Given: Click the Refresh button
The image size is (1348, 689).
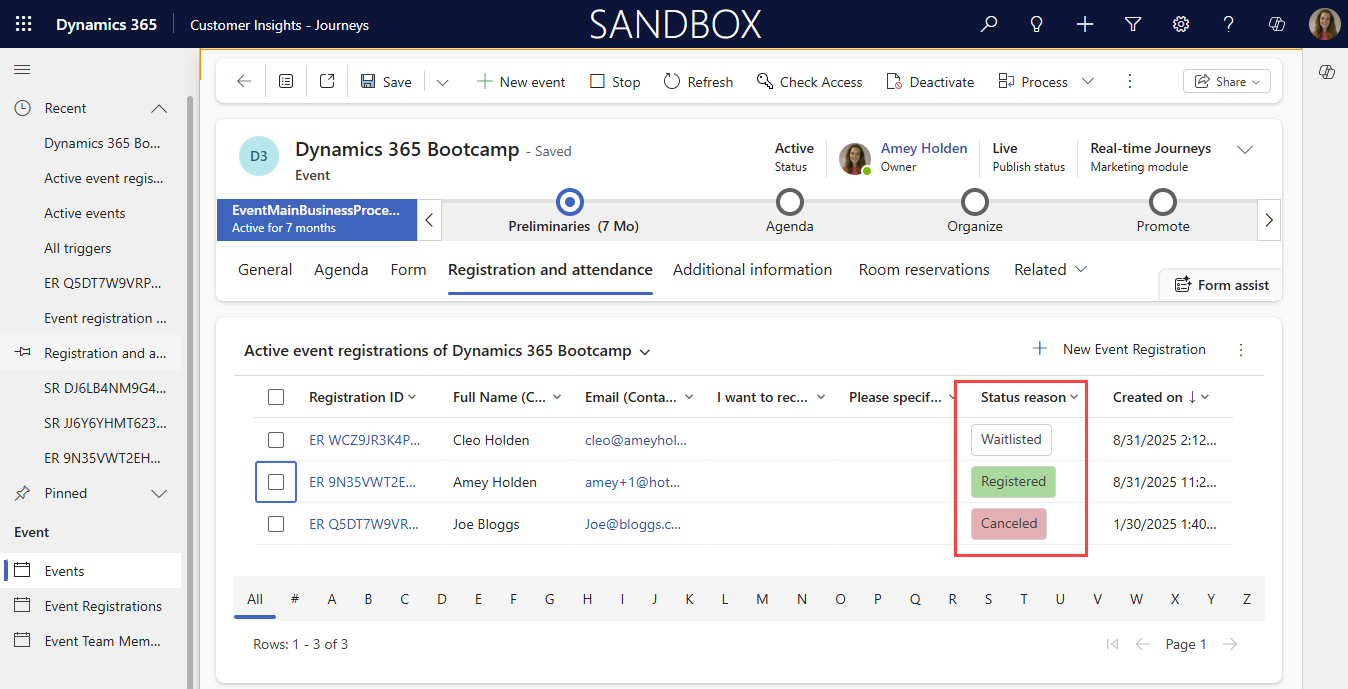Looking at the screenshot, I should point(698,82).
